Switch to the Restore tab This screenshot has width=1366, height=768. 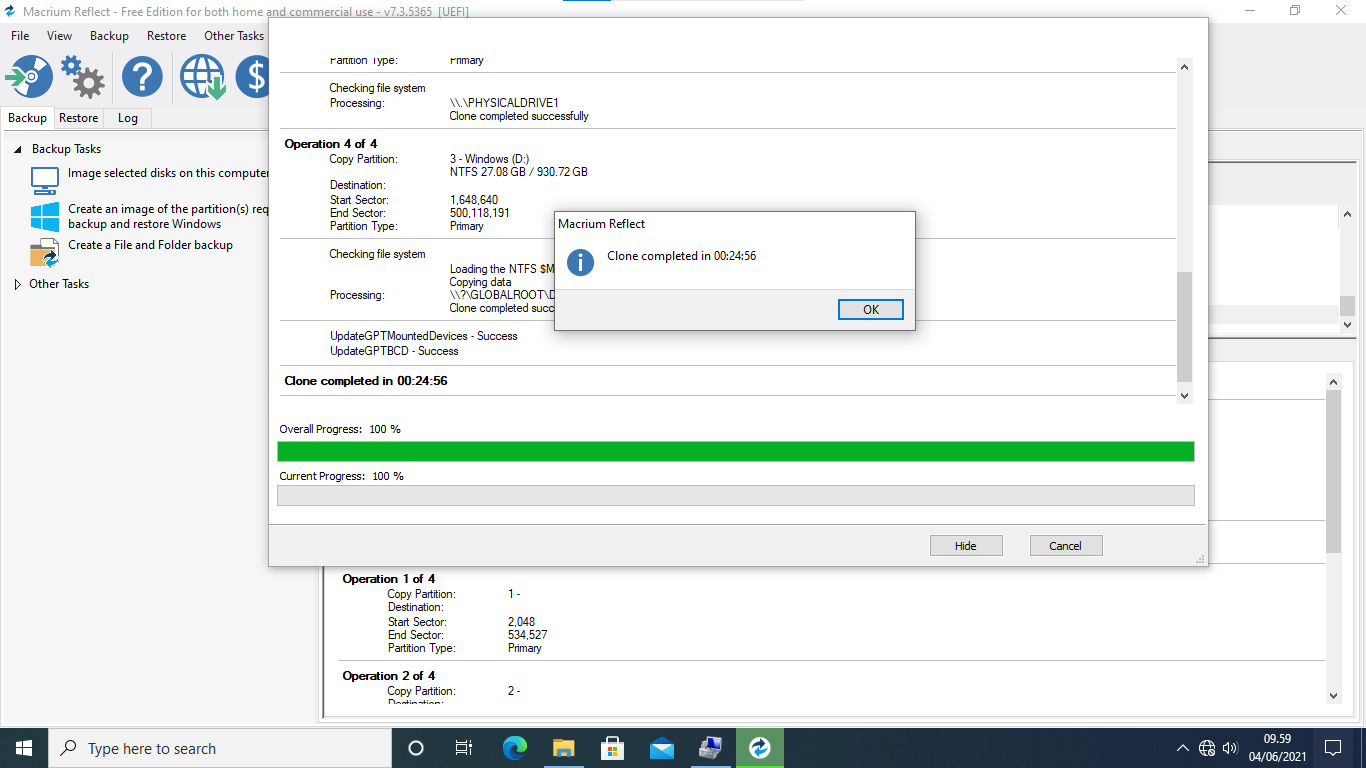[x=79, y=118]
